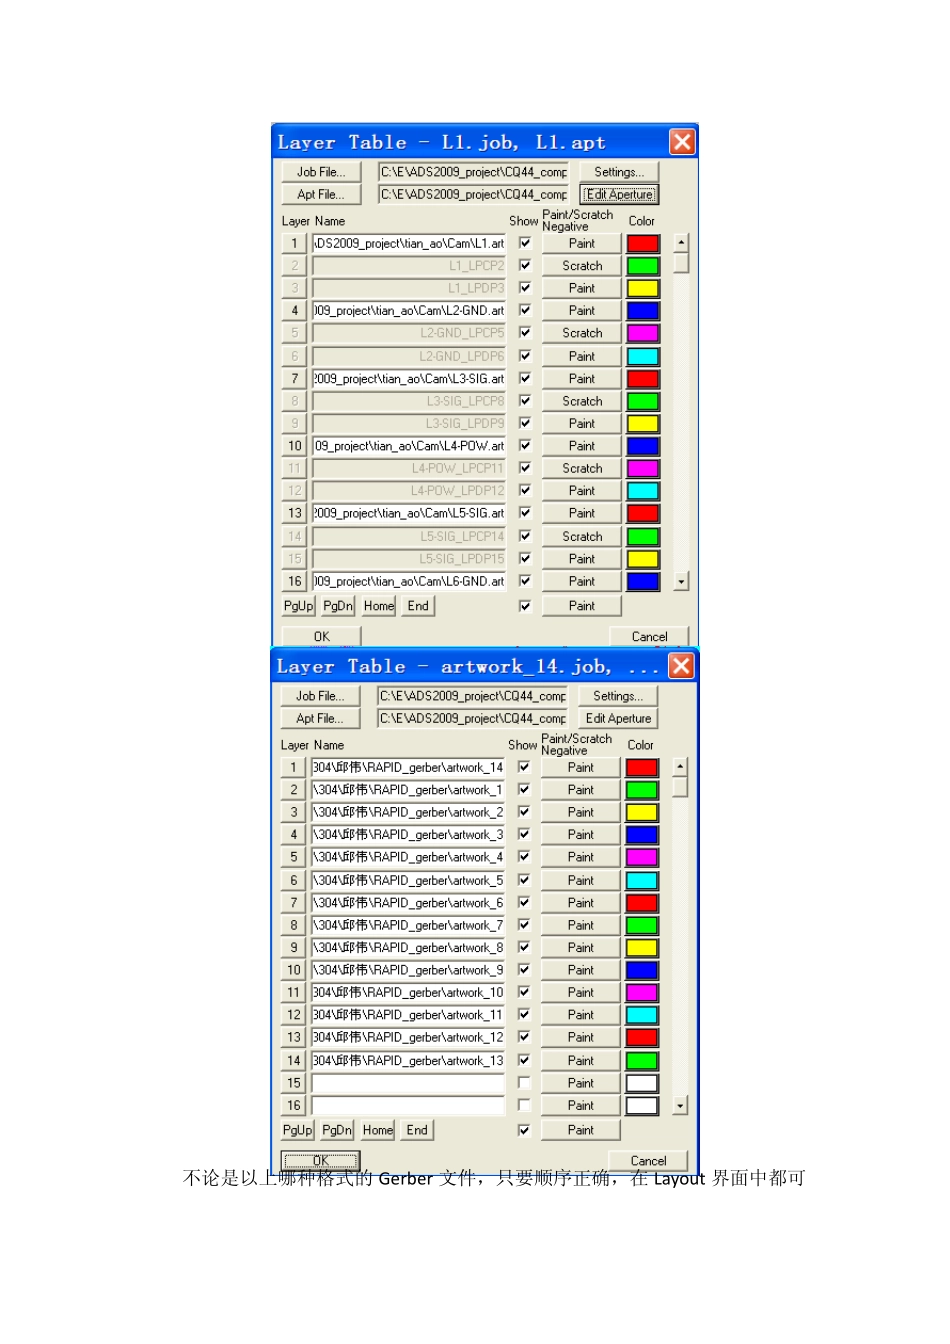Click artwork_13 name field in layer 14
The image size is (950, 1344).
tap(408, 1060)
